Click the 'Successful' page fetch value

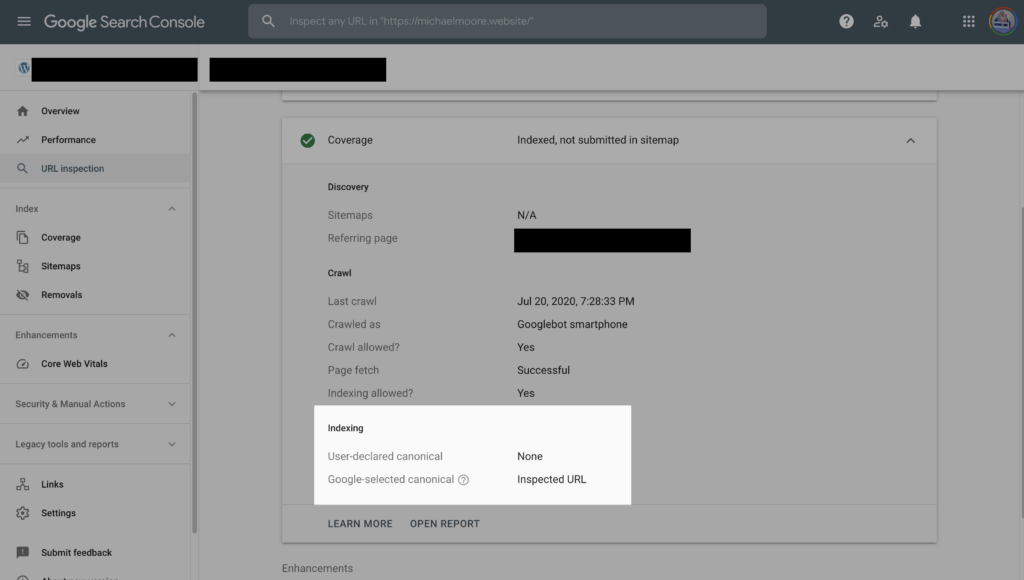(543, 370)
